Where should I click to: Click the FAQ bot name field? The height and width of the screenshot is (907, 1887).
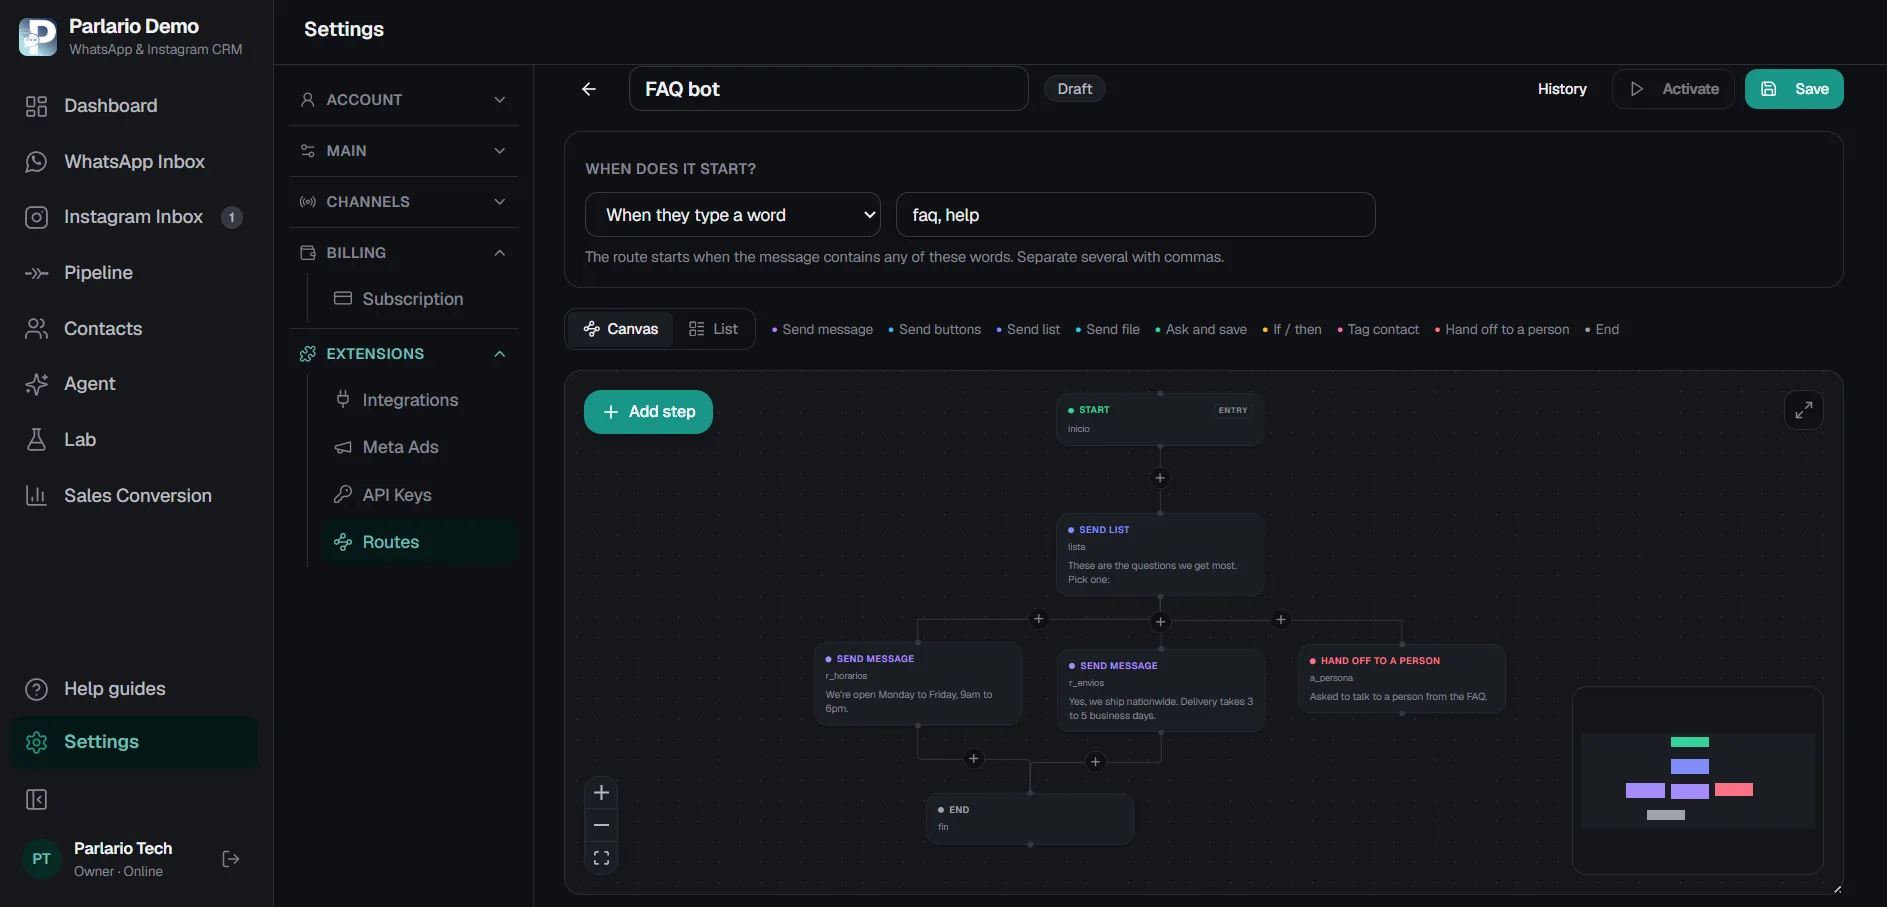pos(828,89)
